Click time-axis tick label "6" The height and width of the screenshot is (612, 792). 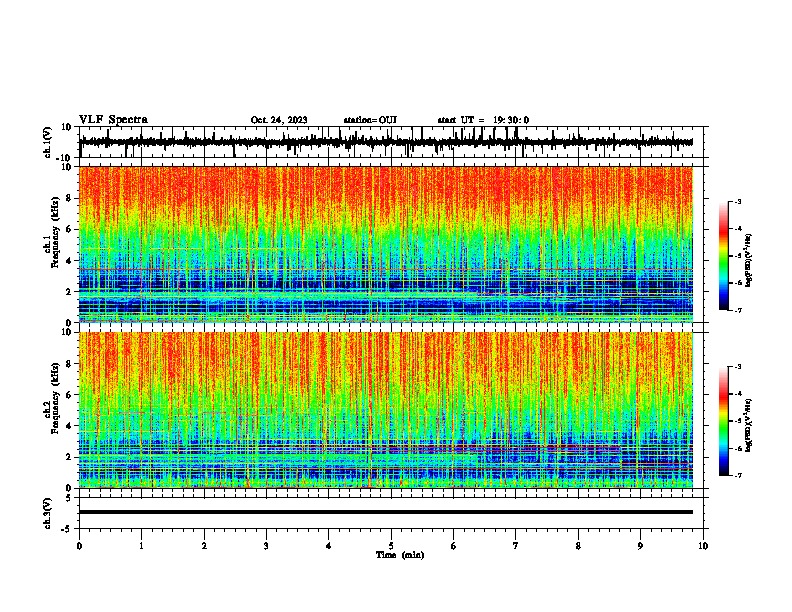[454, 546]
